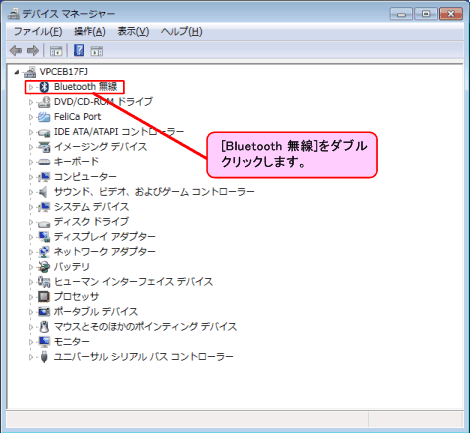
Task: Click the Back arrow toolbar icon
Action: coord(16,51)
